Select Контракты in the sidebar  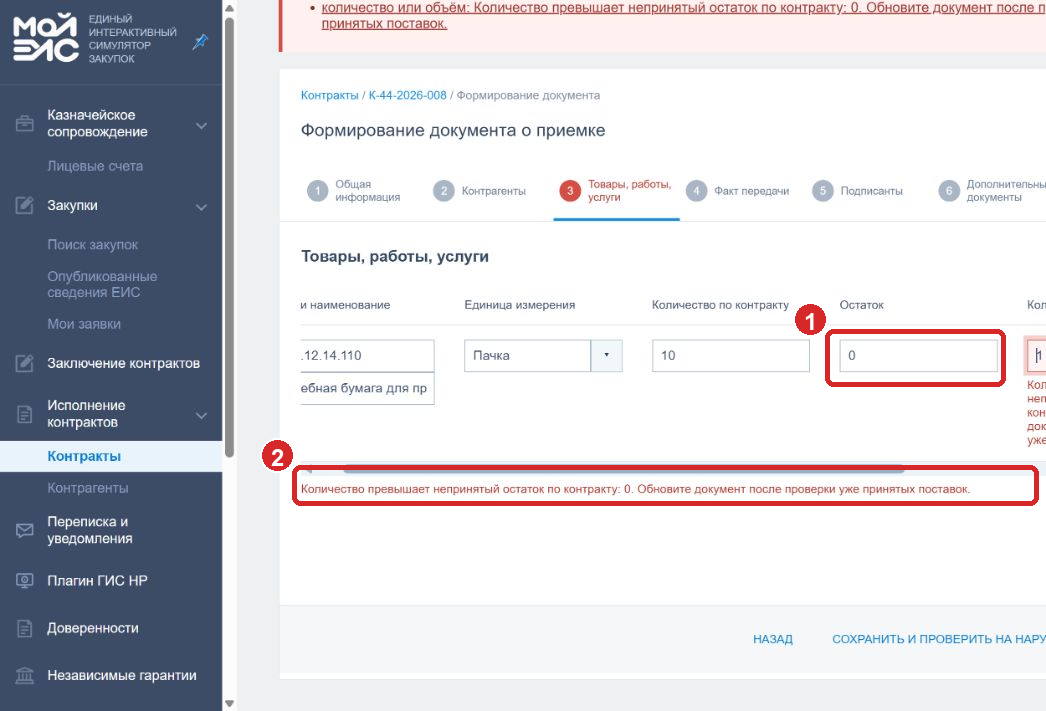[111, 456]
